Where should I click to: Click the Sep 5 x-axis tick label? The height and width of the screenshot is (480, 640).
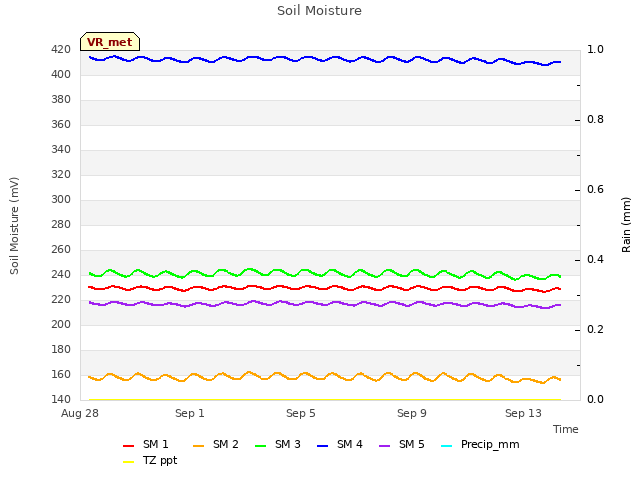pyautogui.click(x=301, y=413)
